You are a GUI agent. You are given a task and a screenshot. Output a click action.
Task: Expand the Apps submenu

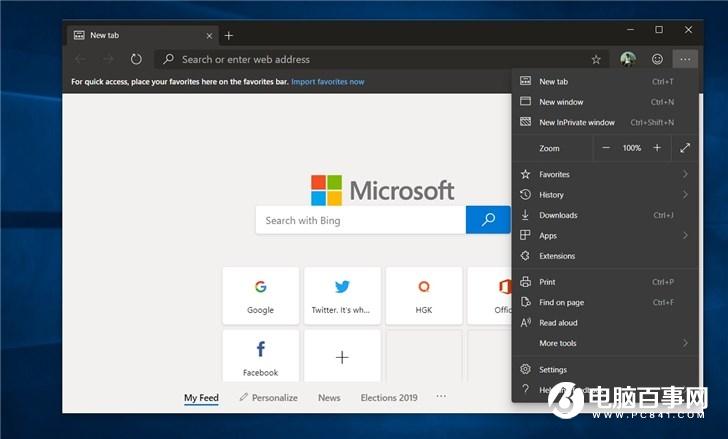605,236
